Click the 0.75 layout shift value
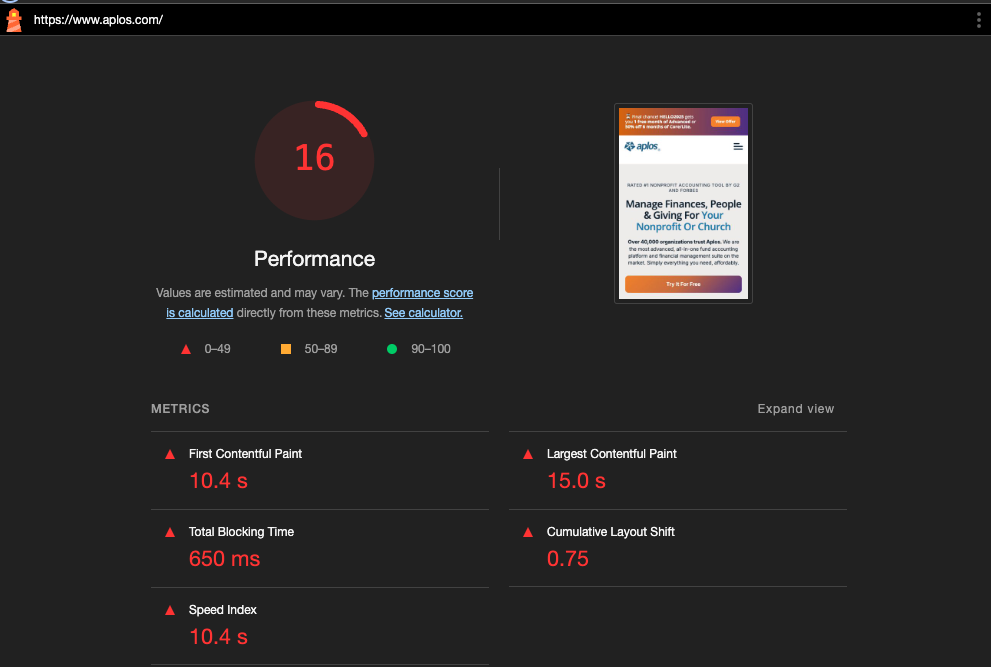This screenshot has width=991, height=667. (568, 559)
